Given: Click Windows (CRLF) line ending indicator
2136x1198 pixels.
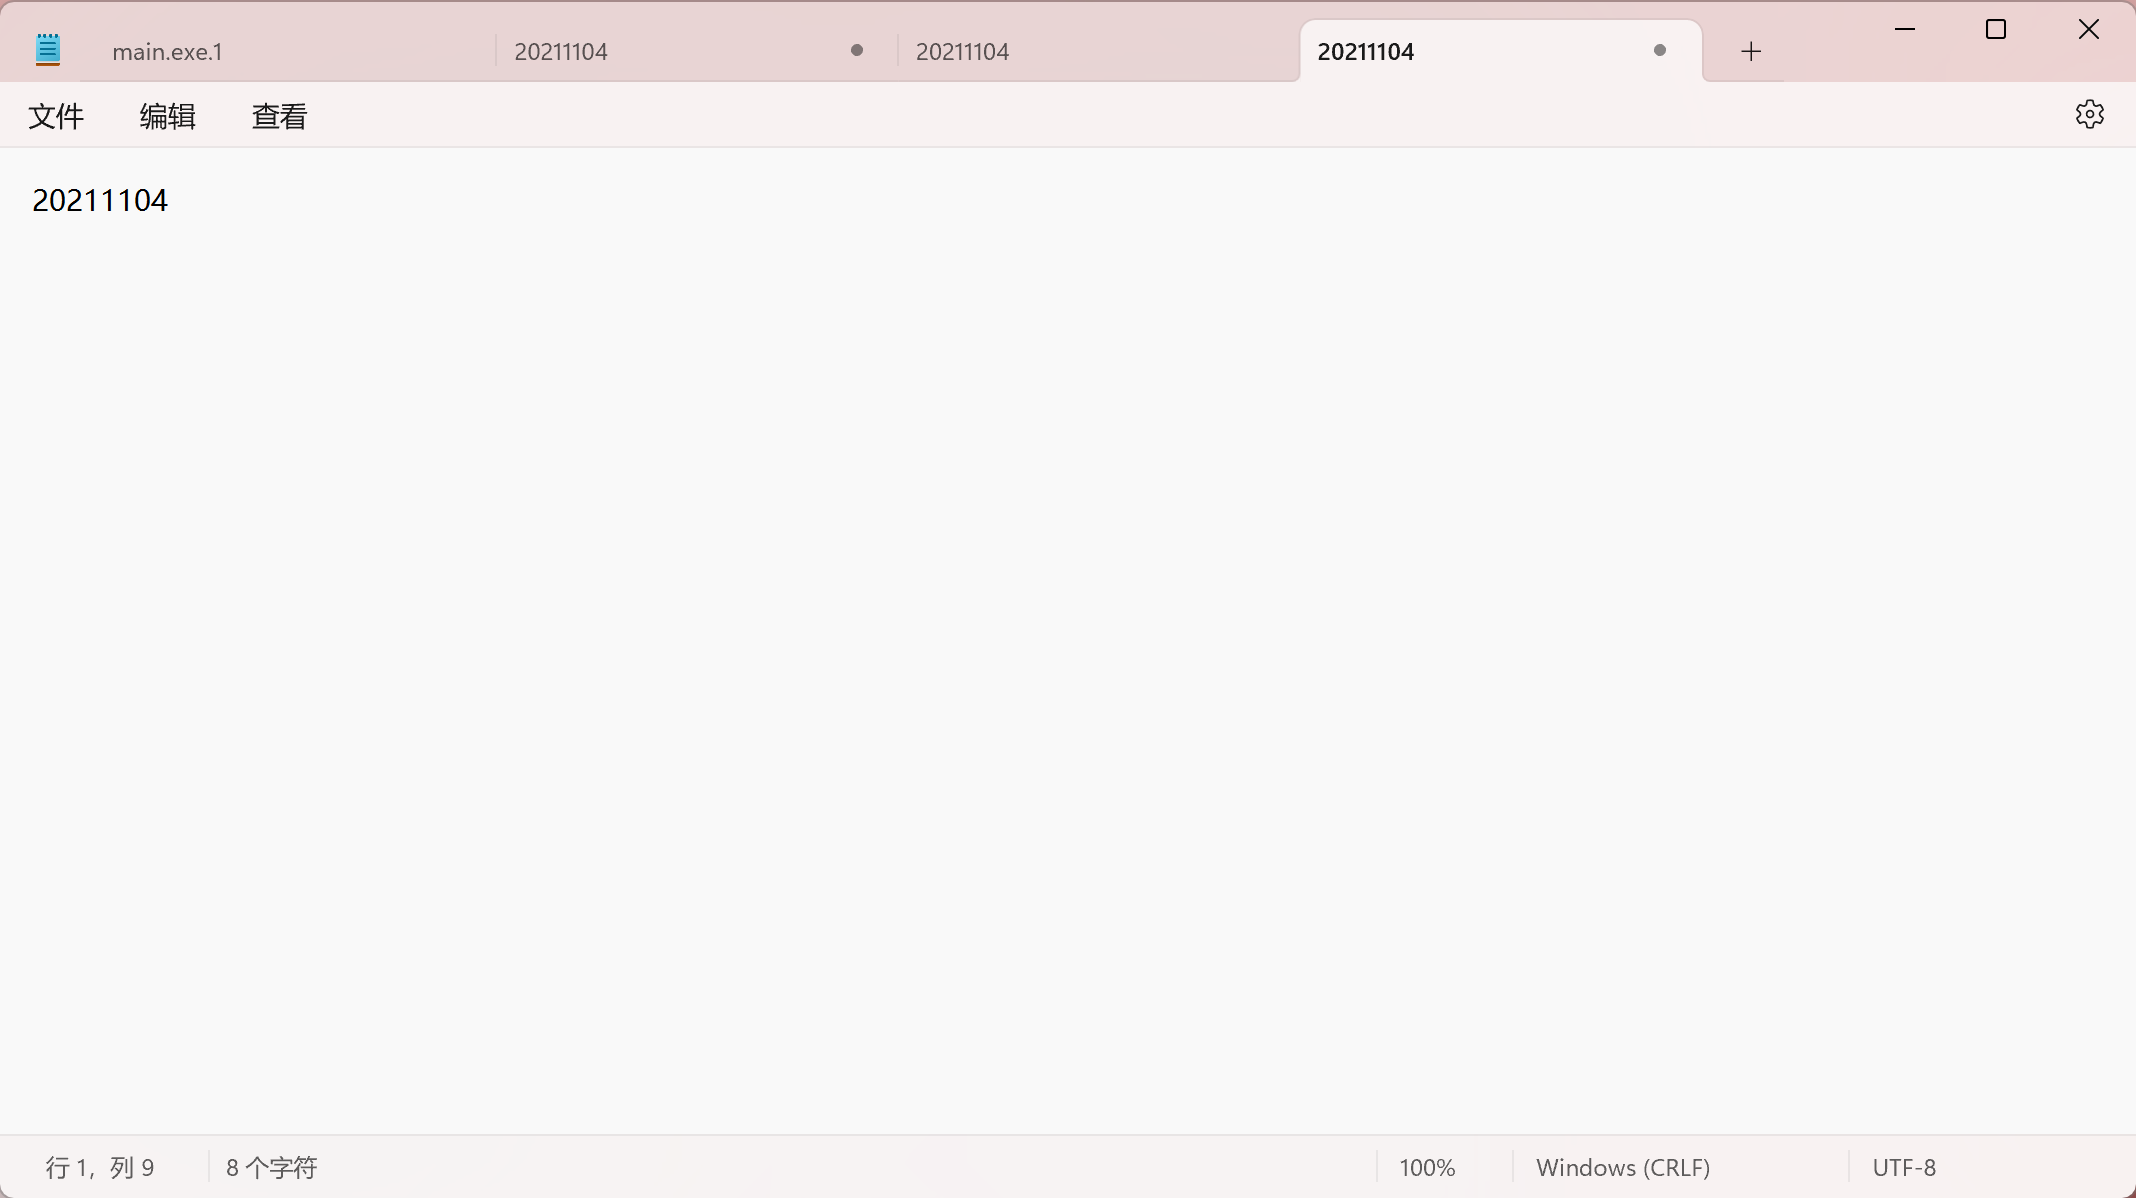Looking at the screenshot, I should point(1622,1167).
